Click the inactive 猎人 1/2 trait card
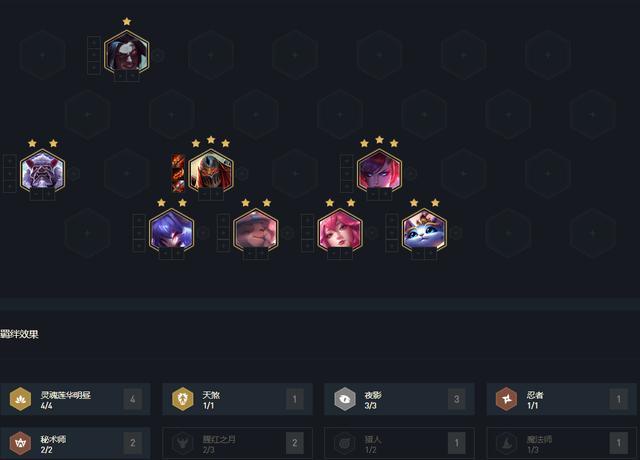The width and height of the screenshot is (640, 460). tap(399, 443)
